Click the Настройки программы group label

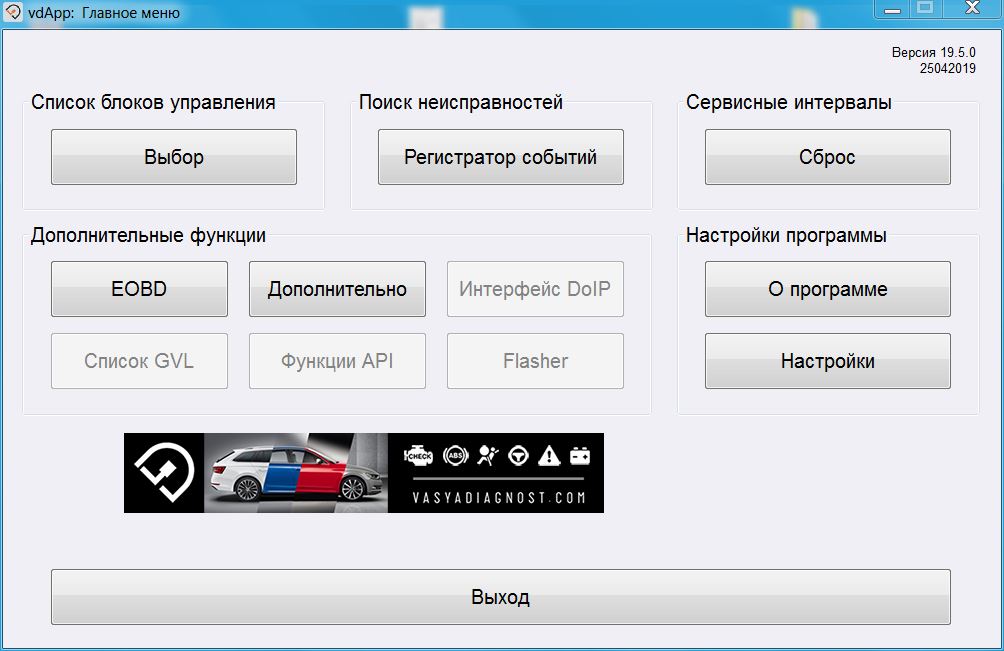point(786,236)
